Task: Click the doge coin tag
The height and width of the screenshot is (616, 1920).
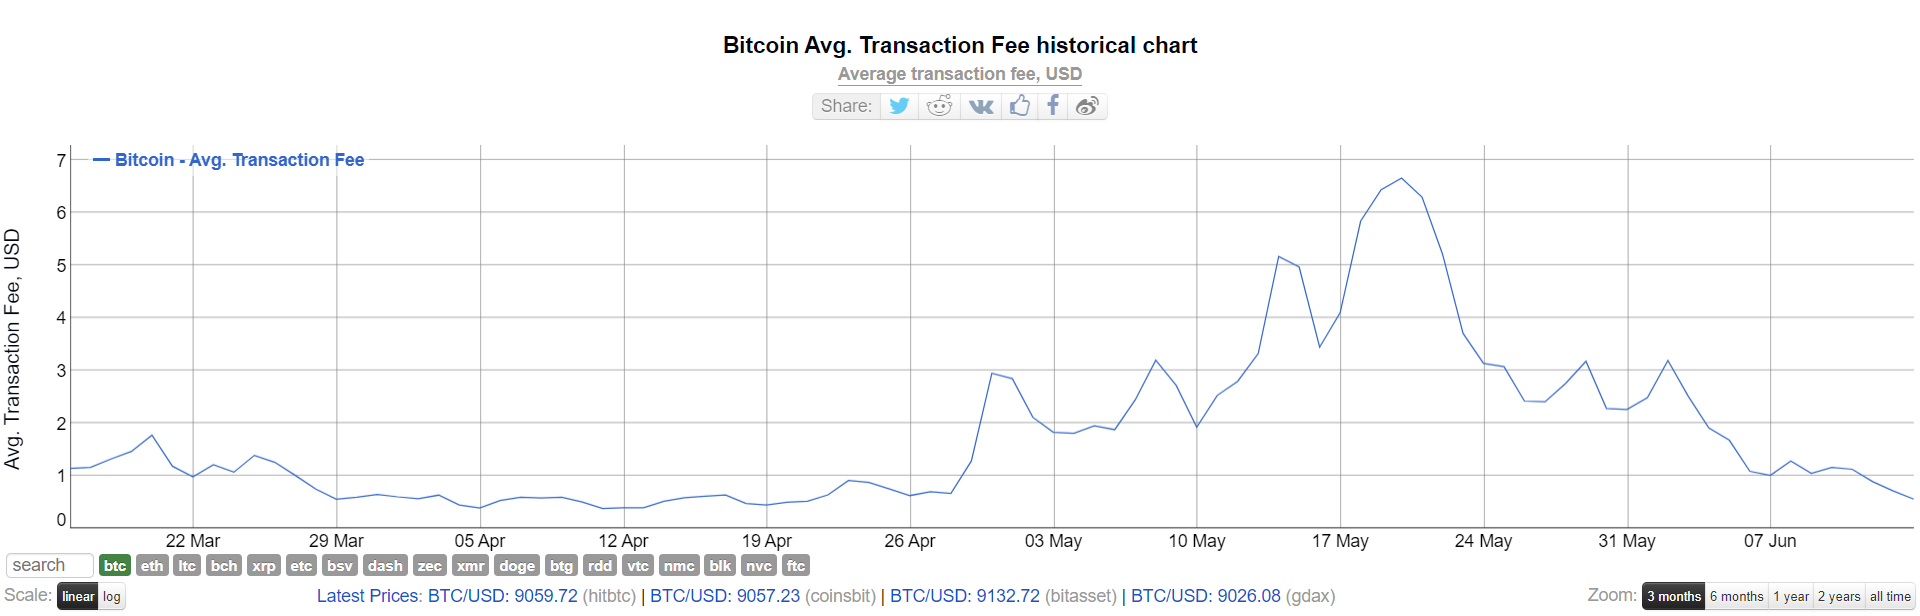Action: [517, 566]
